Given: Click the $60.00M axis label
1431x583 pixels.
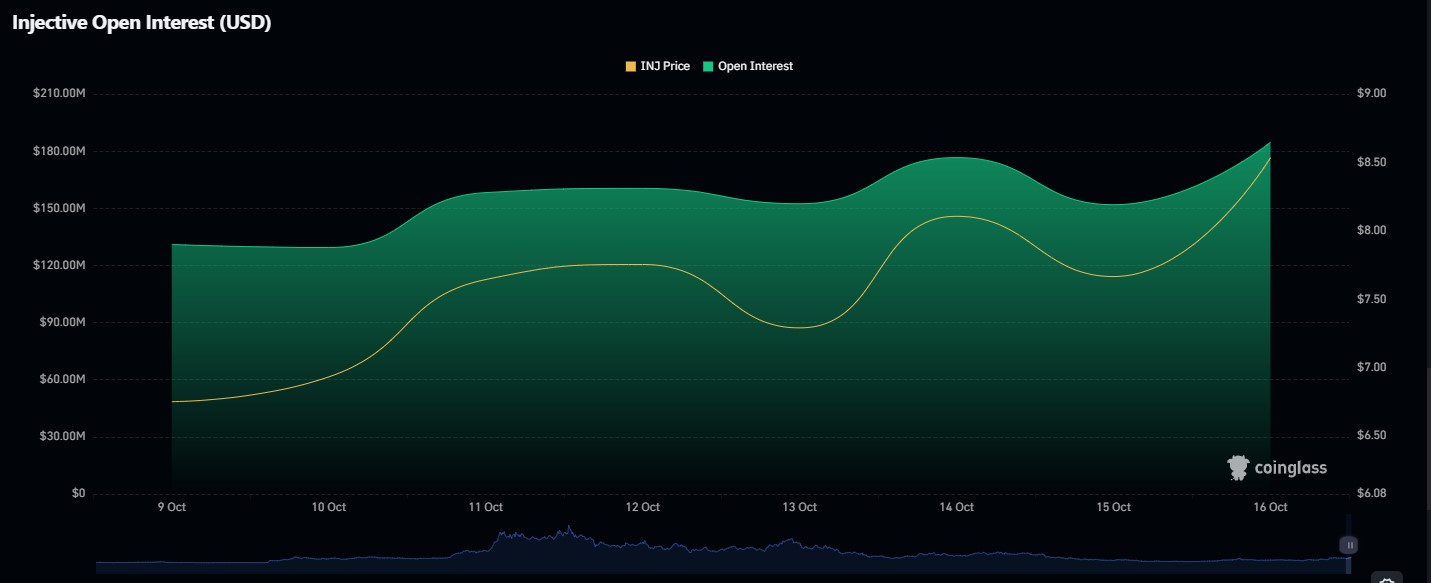Looking at the screenshot, I should click(x=63, y=379).
